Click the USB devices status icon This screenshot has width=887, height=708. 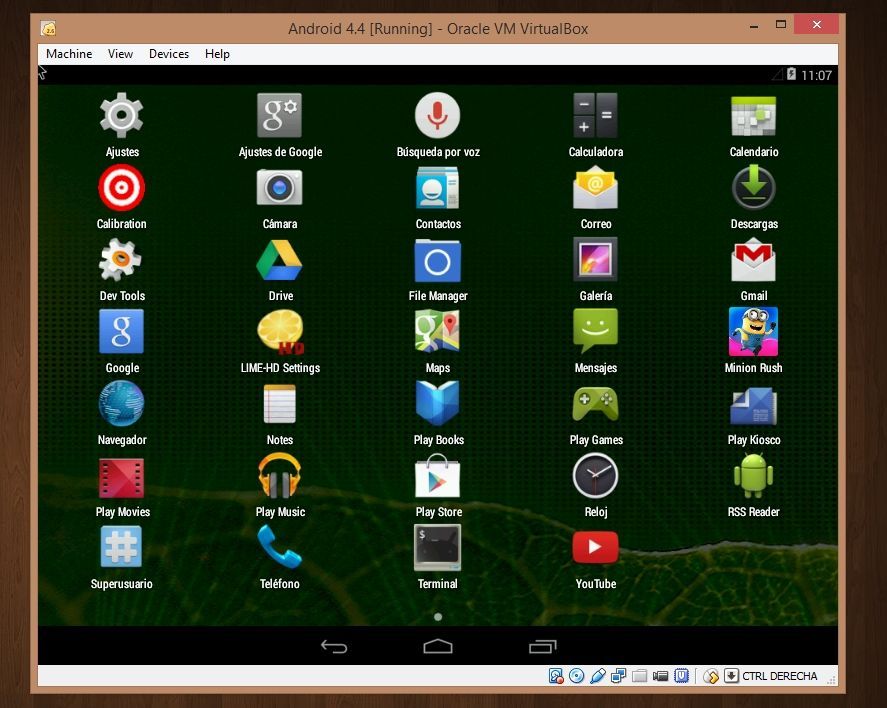coord(597,676)
